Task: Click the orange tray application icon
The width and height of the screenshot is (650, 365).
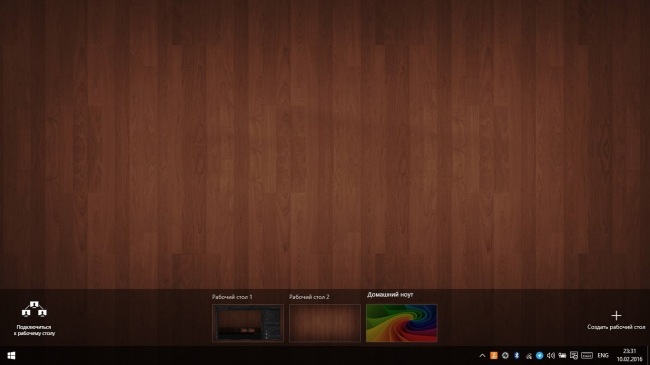Action: tap(494, 355)
